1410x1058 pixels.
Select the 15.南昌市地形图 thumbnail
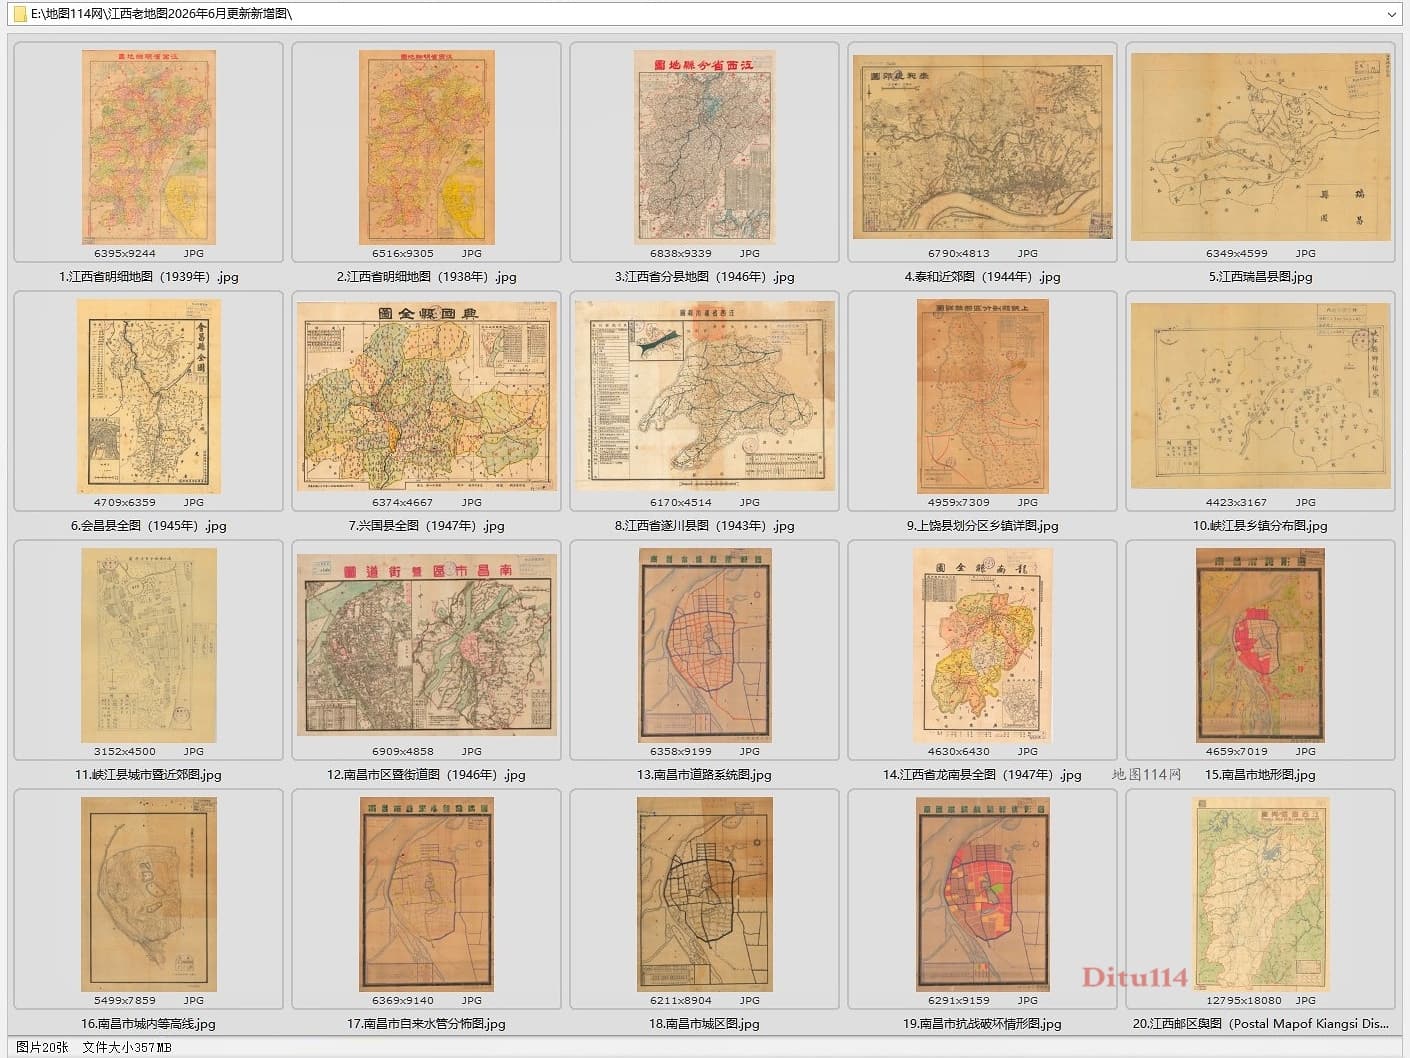click(1260, 646)
